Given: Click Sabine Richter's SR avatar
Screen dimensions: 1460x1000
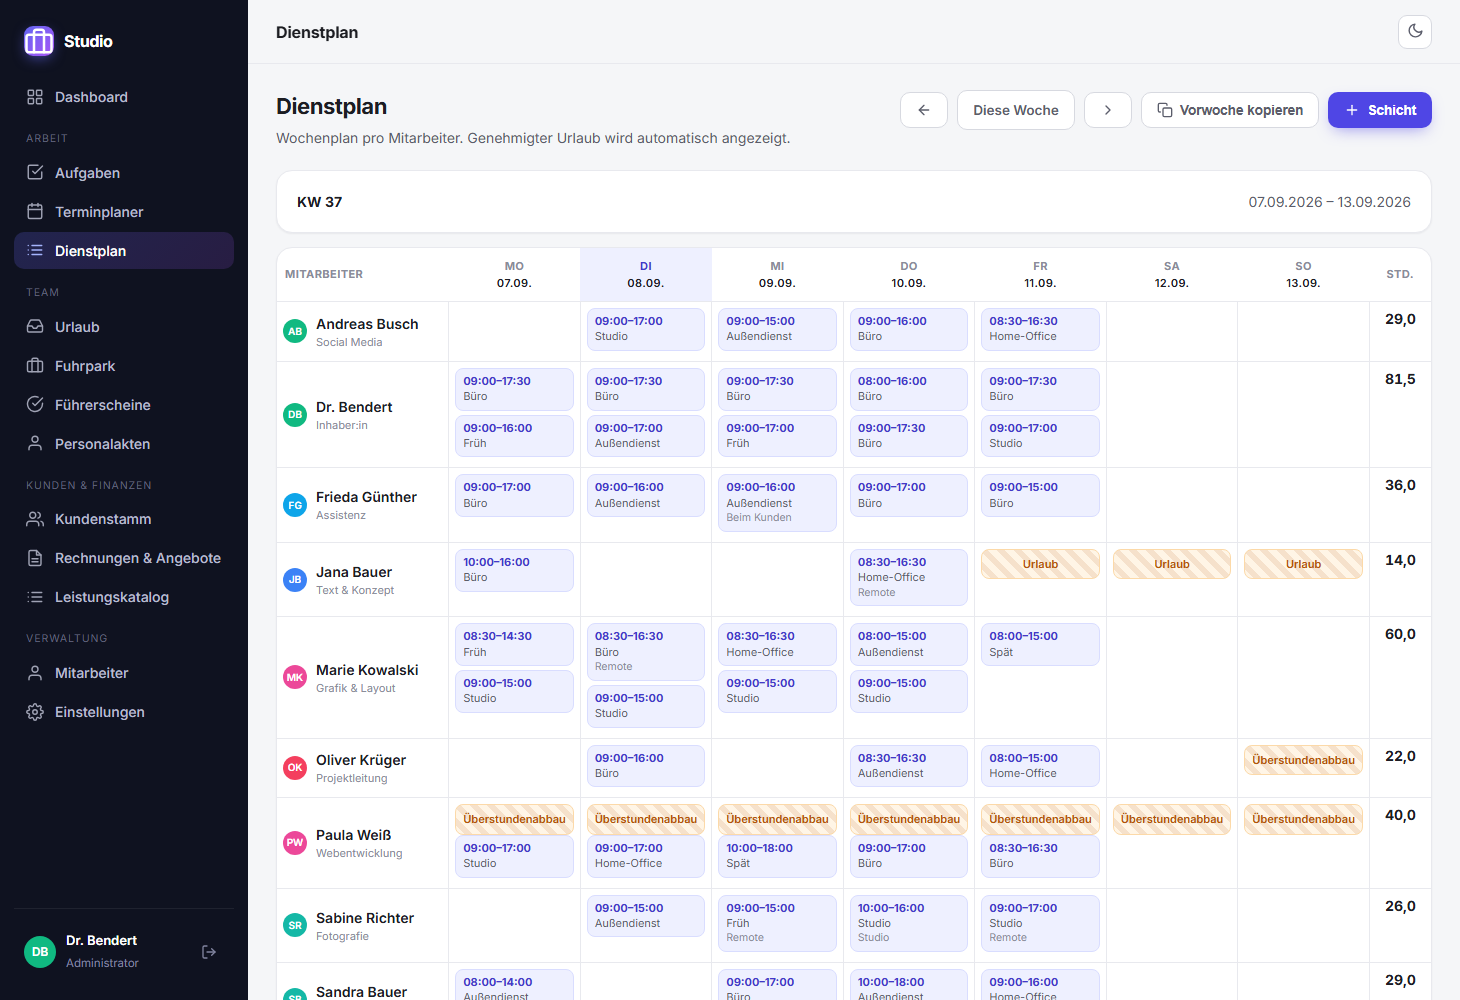Looking at the screenshot, I should point(295,926).
